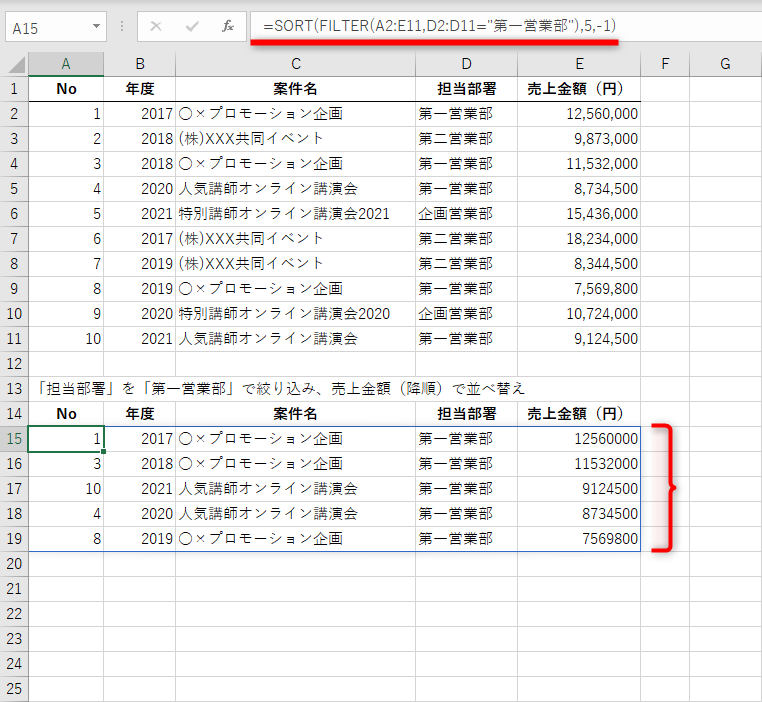This screenshot has height=702, width=762.
Task: Click 第二営業部 cell in row 3
Action: click(x=467, y=139)
